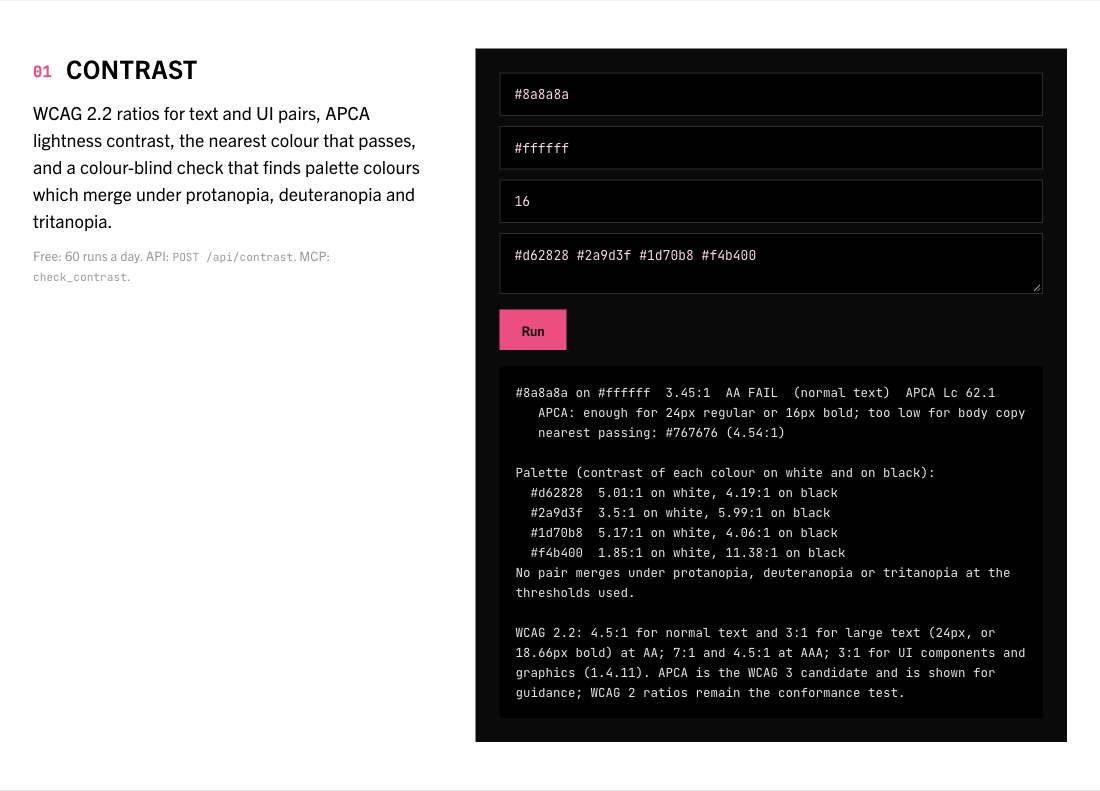Click the check_contrast MCP name

80,277
